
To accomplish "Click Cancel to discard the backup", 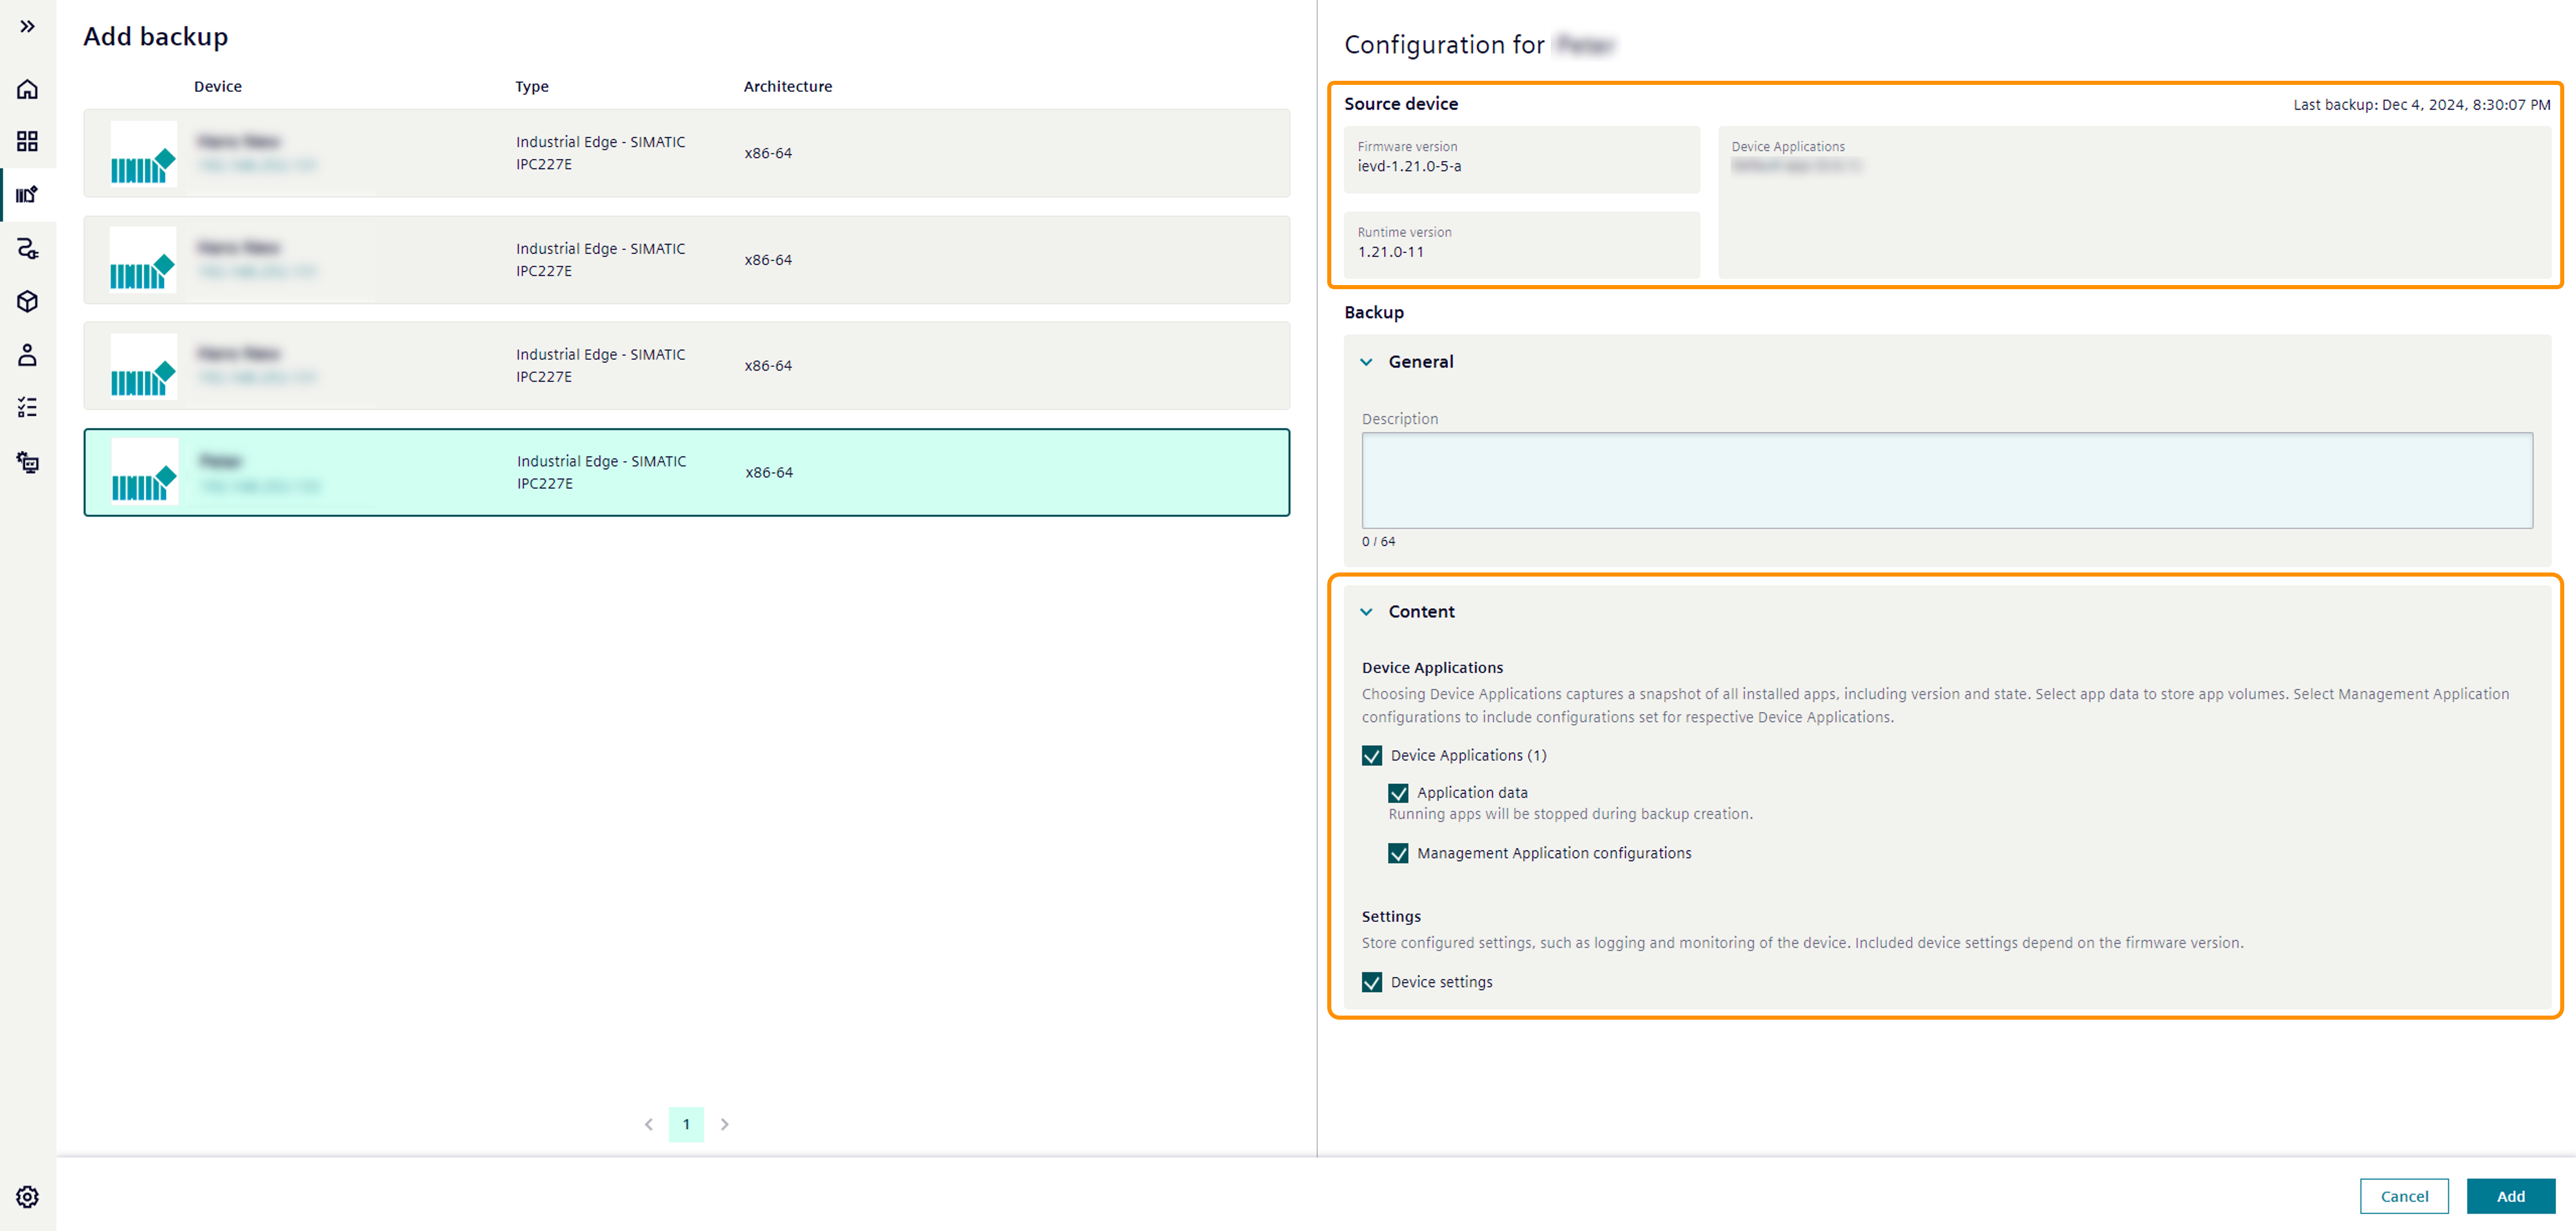I will [2404, 1196].
